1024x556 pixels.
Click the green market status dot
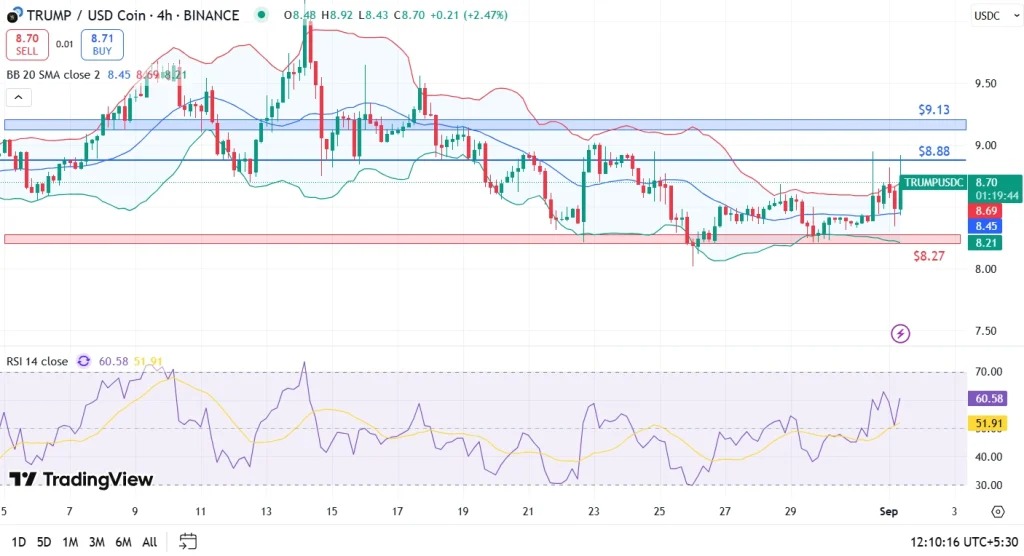point(262,15)
